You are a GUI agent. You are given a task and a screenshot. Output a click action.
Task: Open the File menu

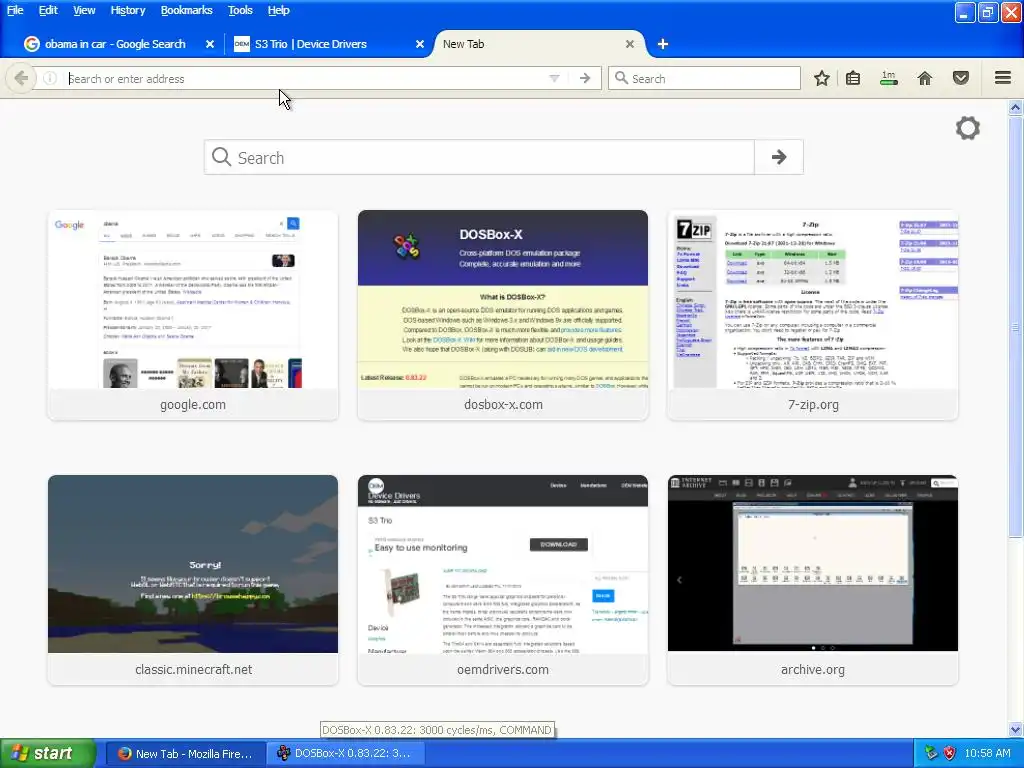(14, 10)
